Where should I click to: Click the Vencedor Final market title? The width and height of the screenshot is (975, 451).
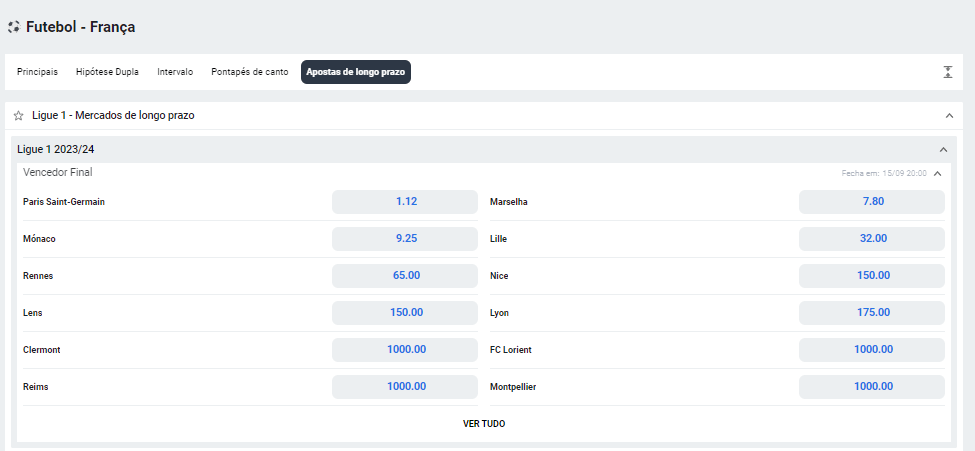pyautogui.click(x=58, y=172)
